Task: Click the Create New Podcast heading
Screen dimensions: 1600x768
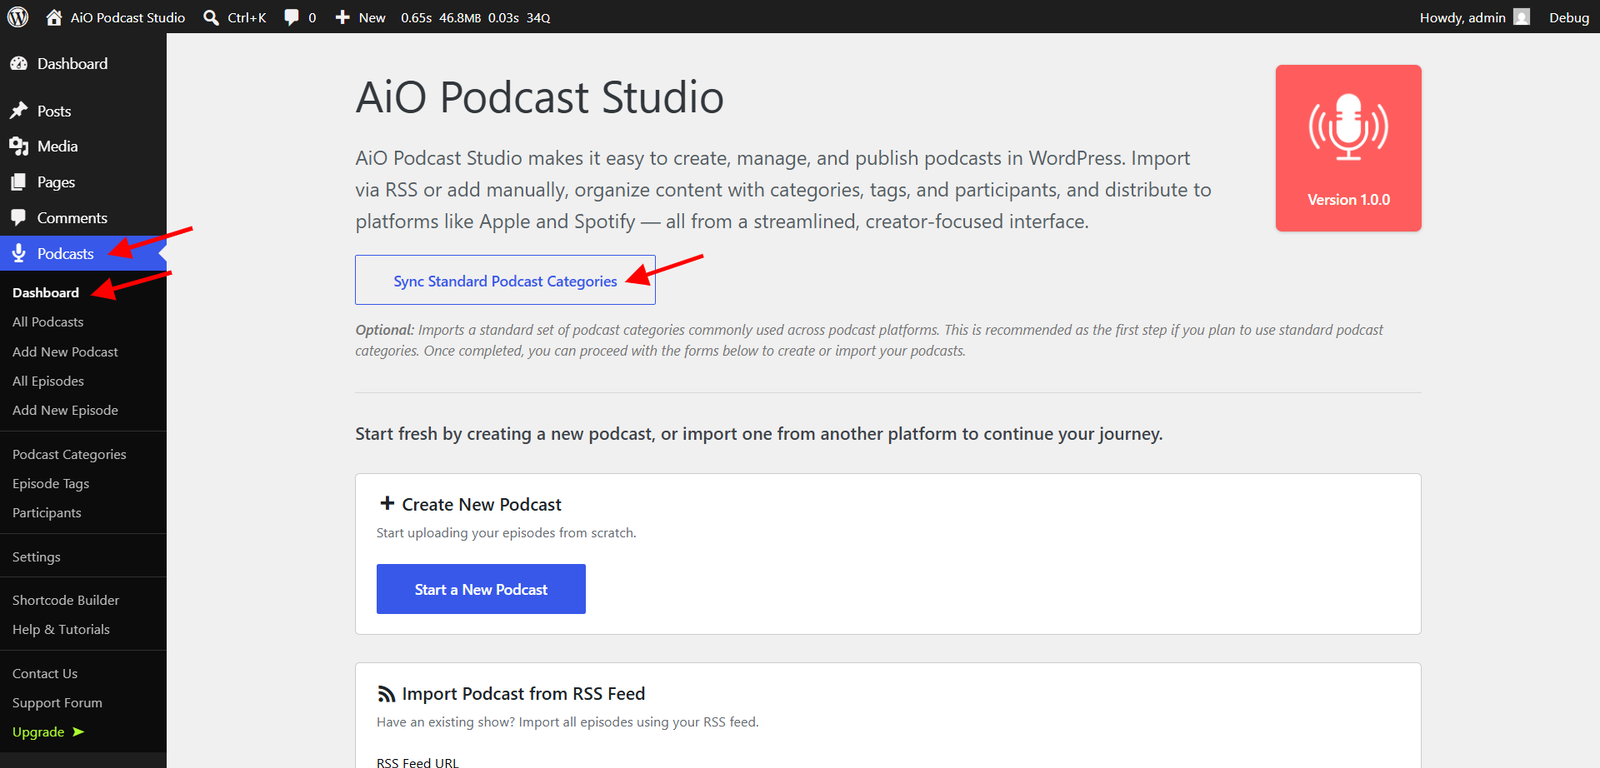Action: point(482,504)
